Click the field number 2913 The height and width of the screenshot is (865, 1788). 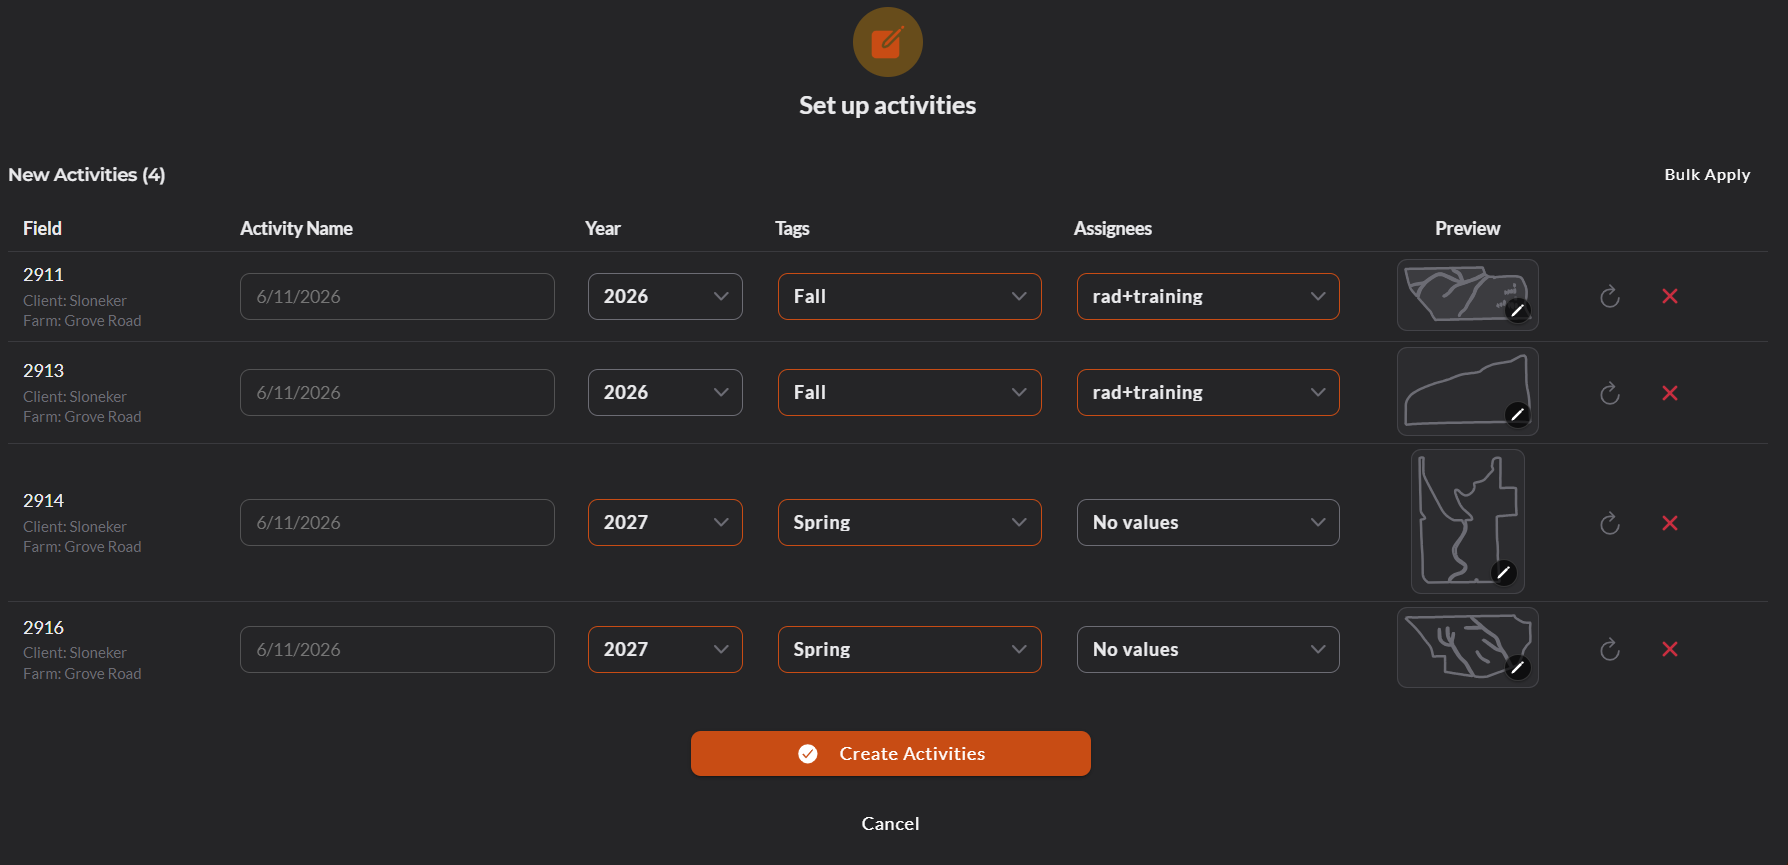tap(43, 370)
